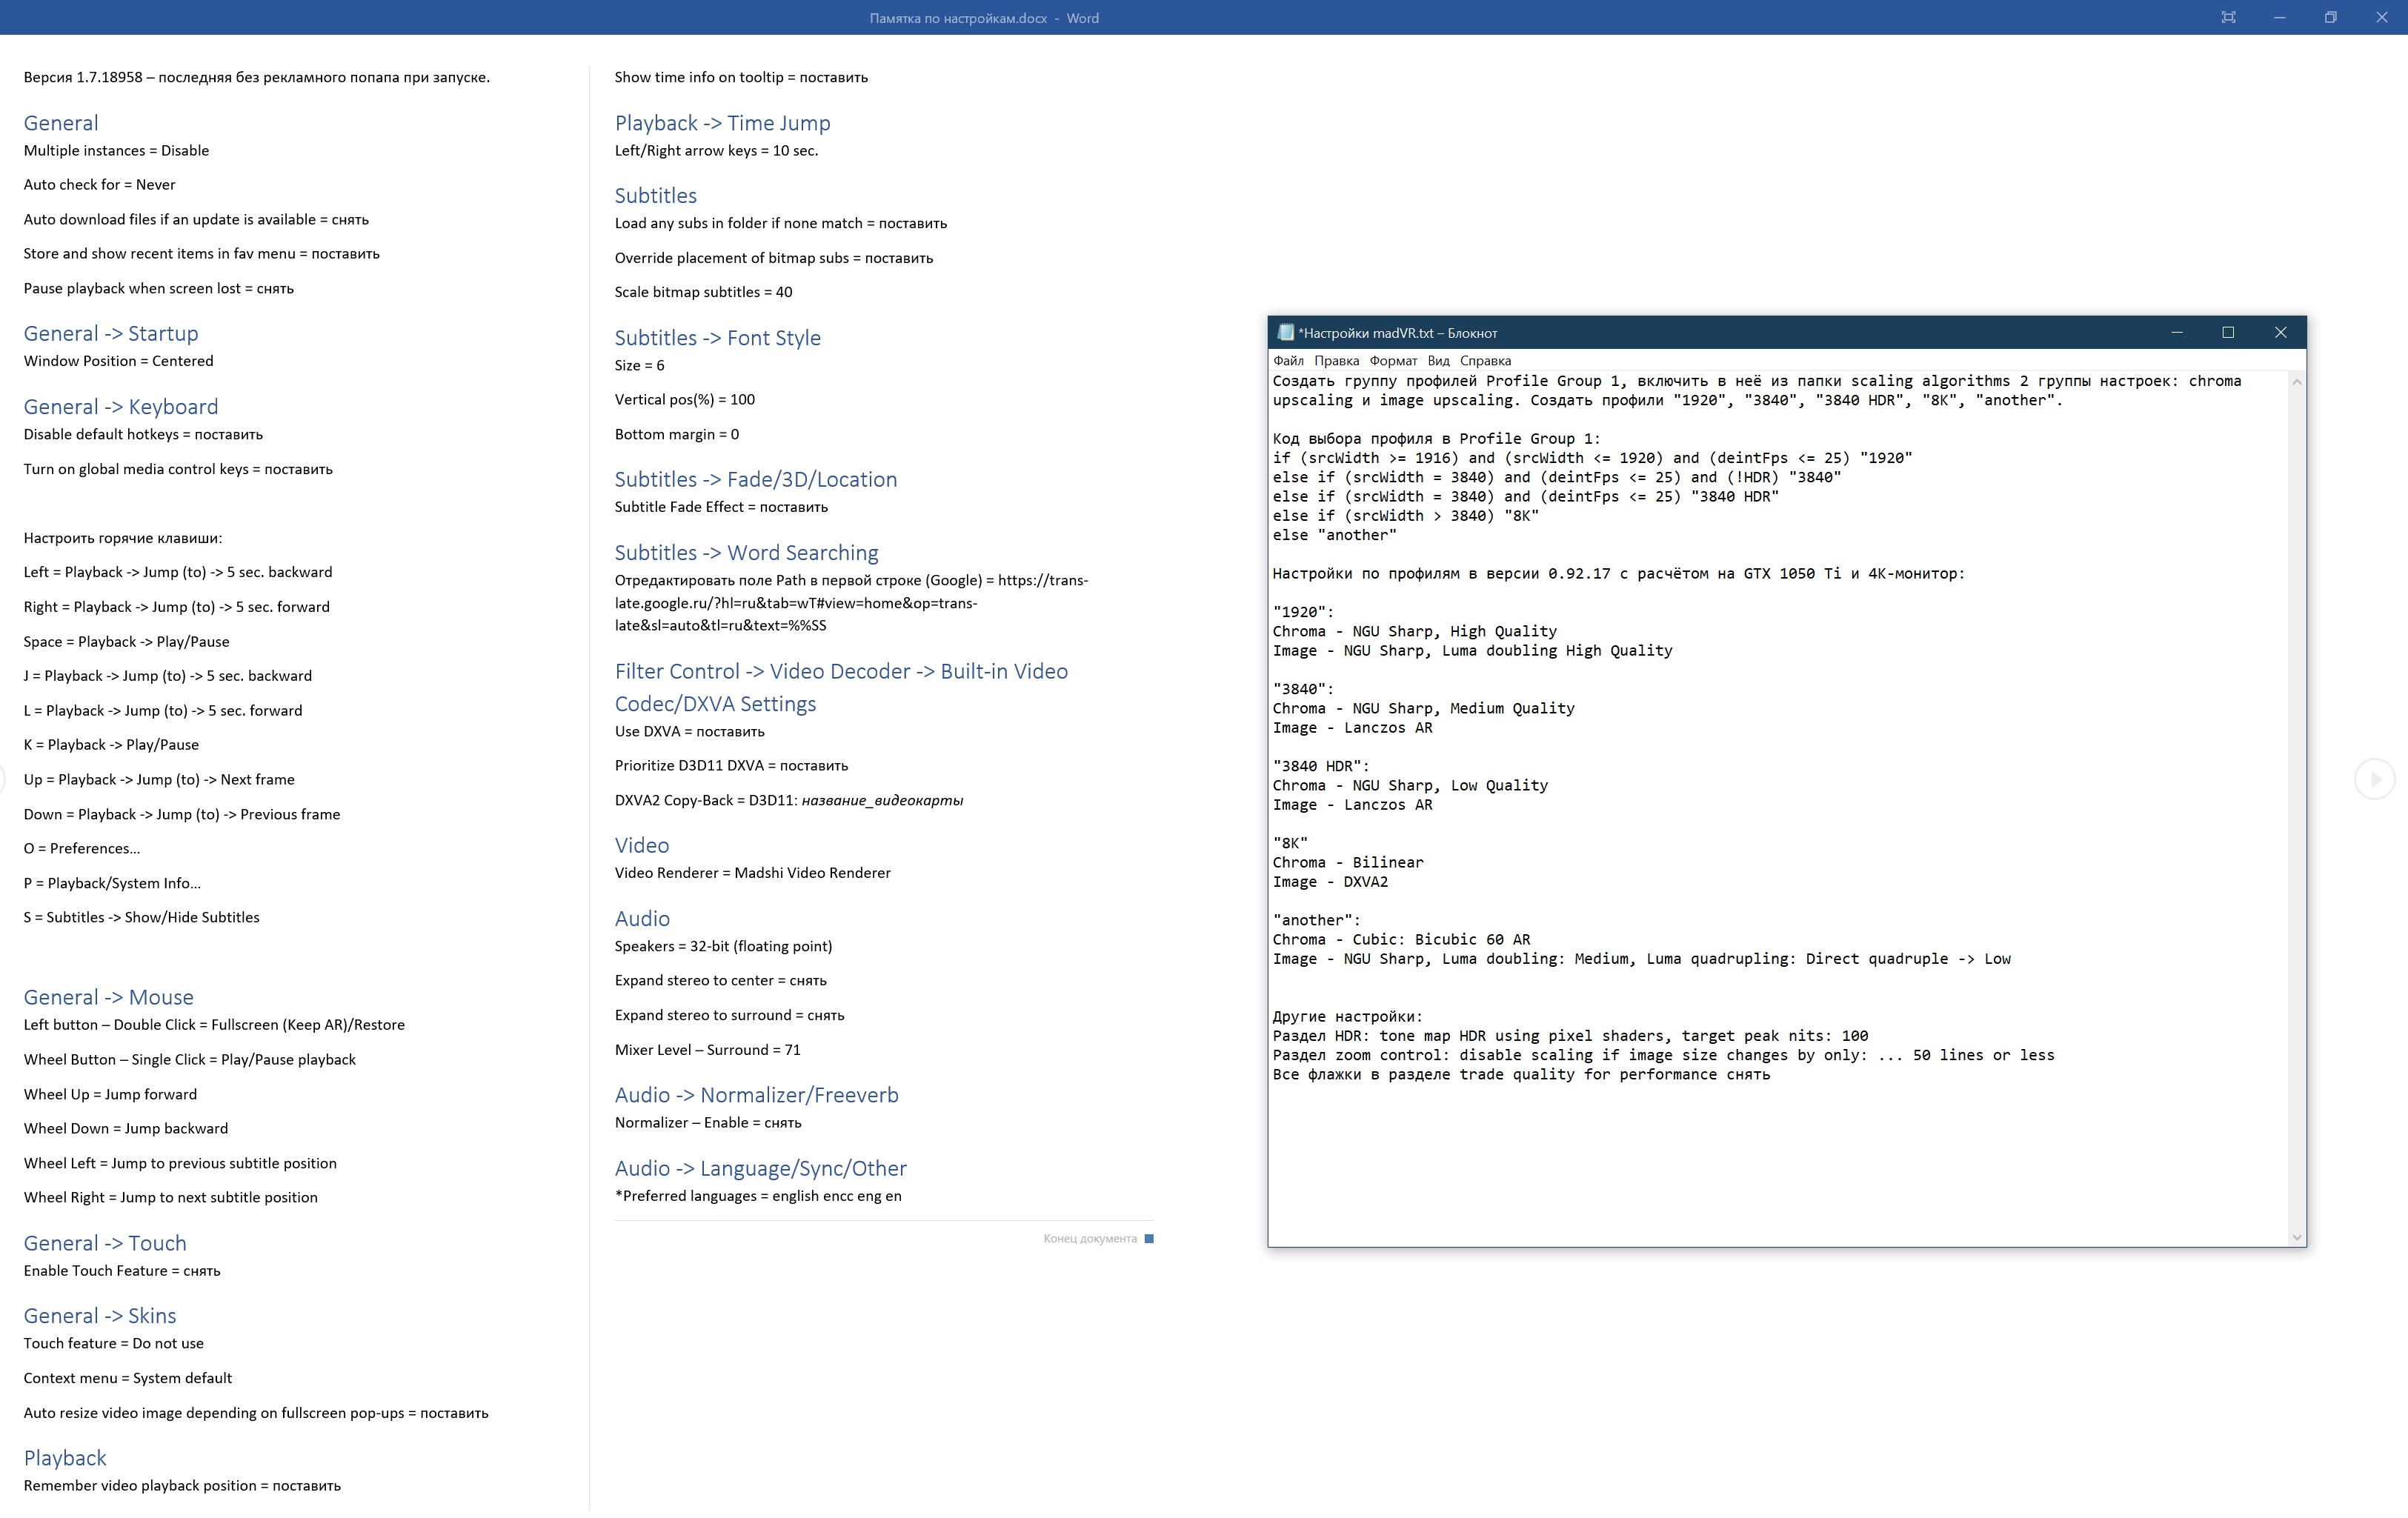
Task: Close the Настройки madVR.txt Notepad window
Action: pos(2280,333)
